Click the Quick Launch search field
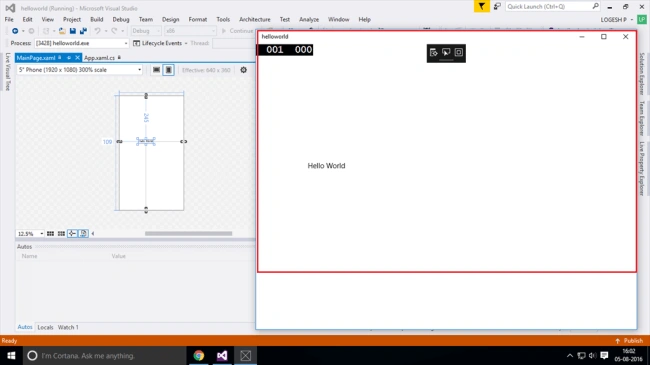Image resolution: width=650 pixels, height=365 pixels. click(x=553, y=6)
